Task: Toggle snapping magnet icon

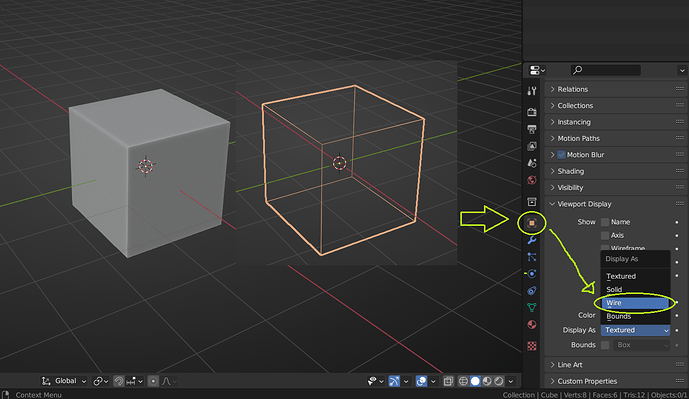Action: (x=119, y=381)
